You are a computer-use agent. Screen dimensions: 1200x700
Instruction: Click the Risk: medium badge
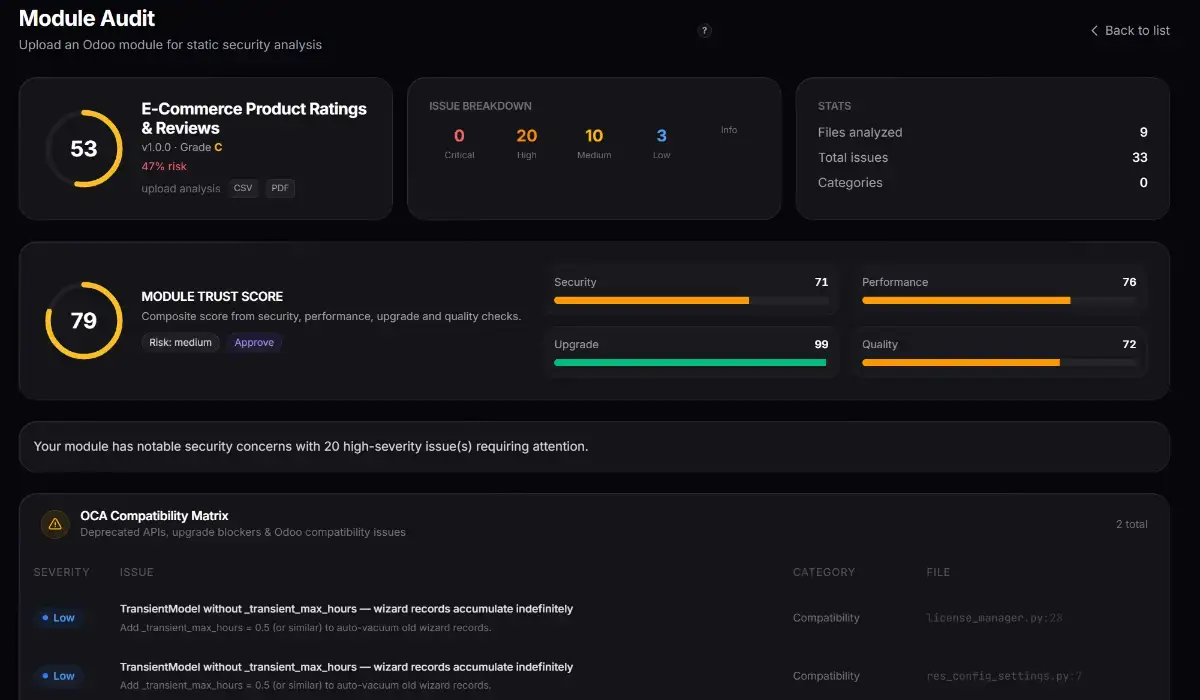coord(180,342)
